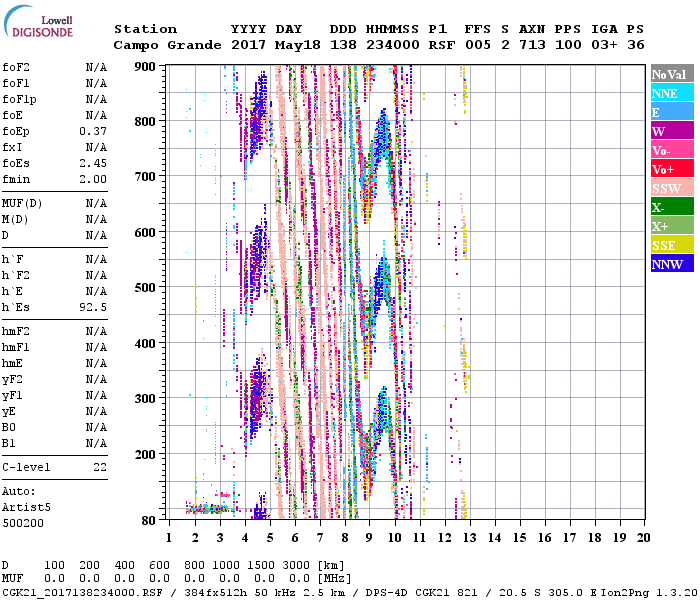Select the X- dark green legend swatch
This screenshot has width=700, height=600.
tap(672, 206)
